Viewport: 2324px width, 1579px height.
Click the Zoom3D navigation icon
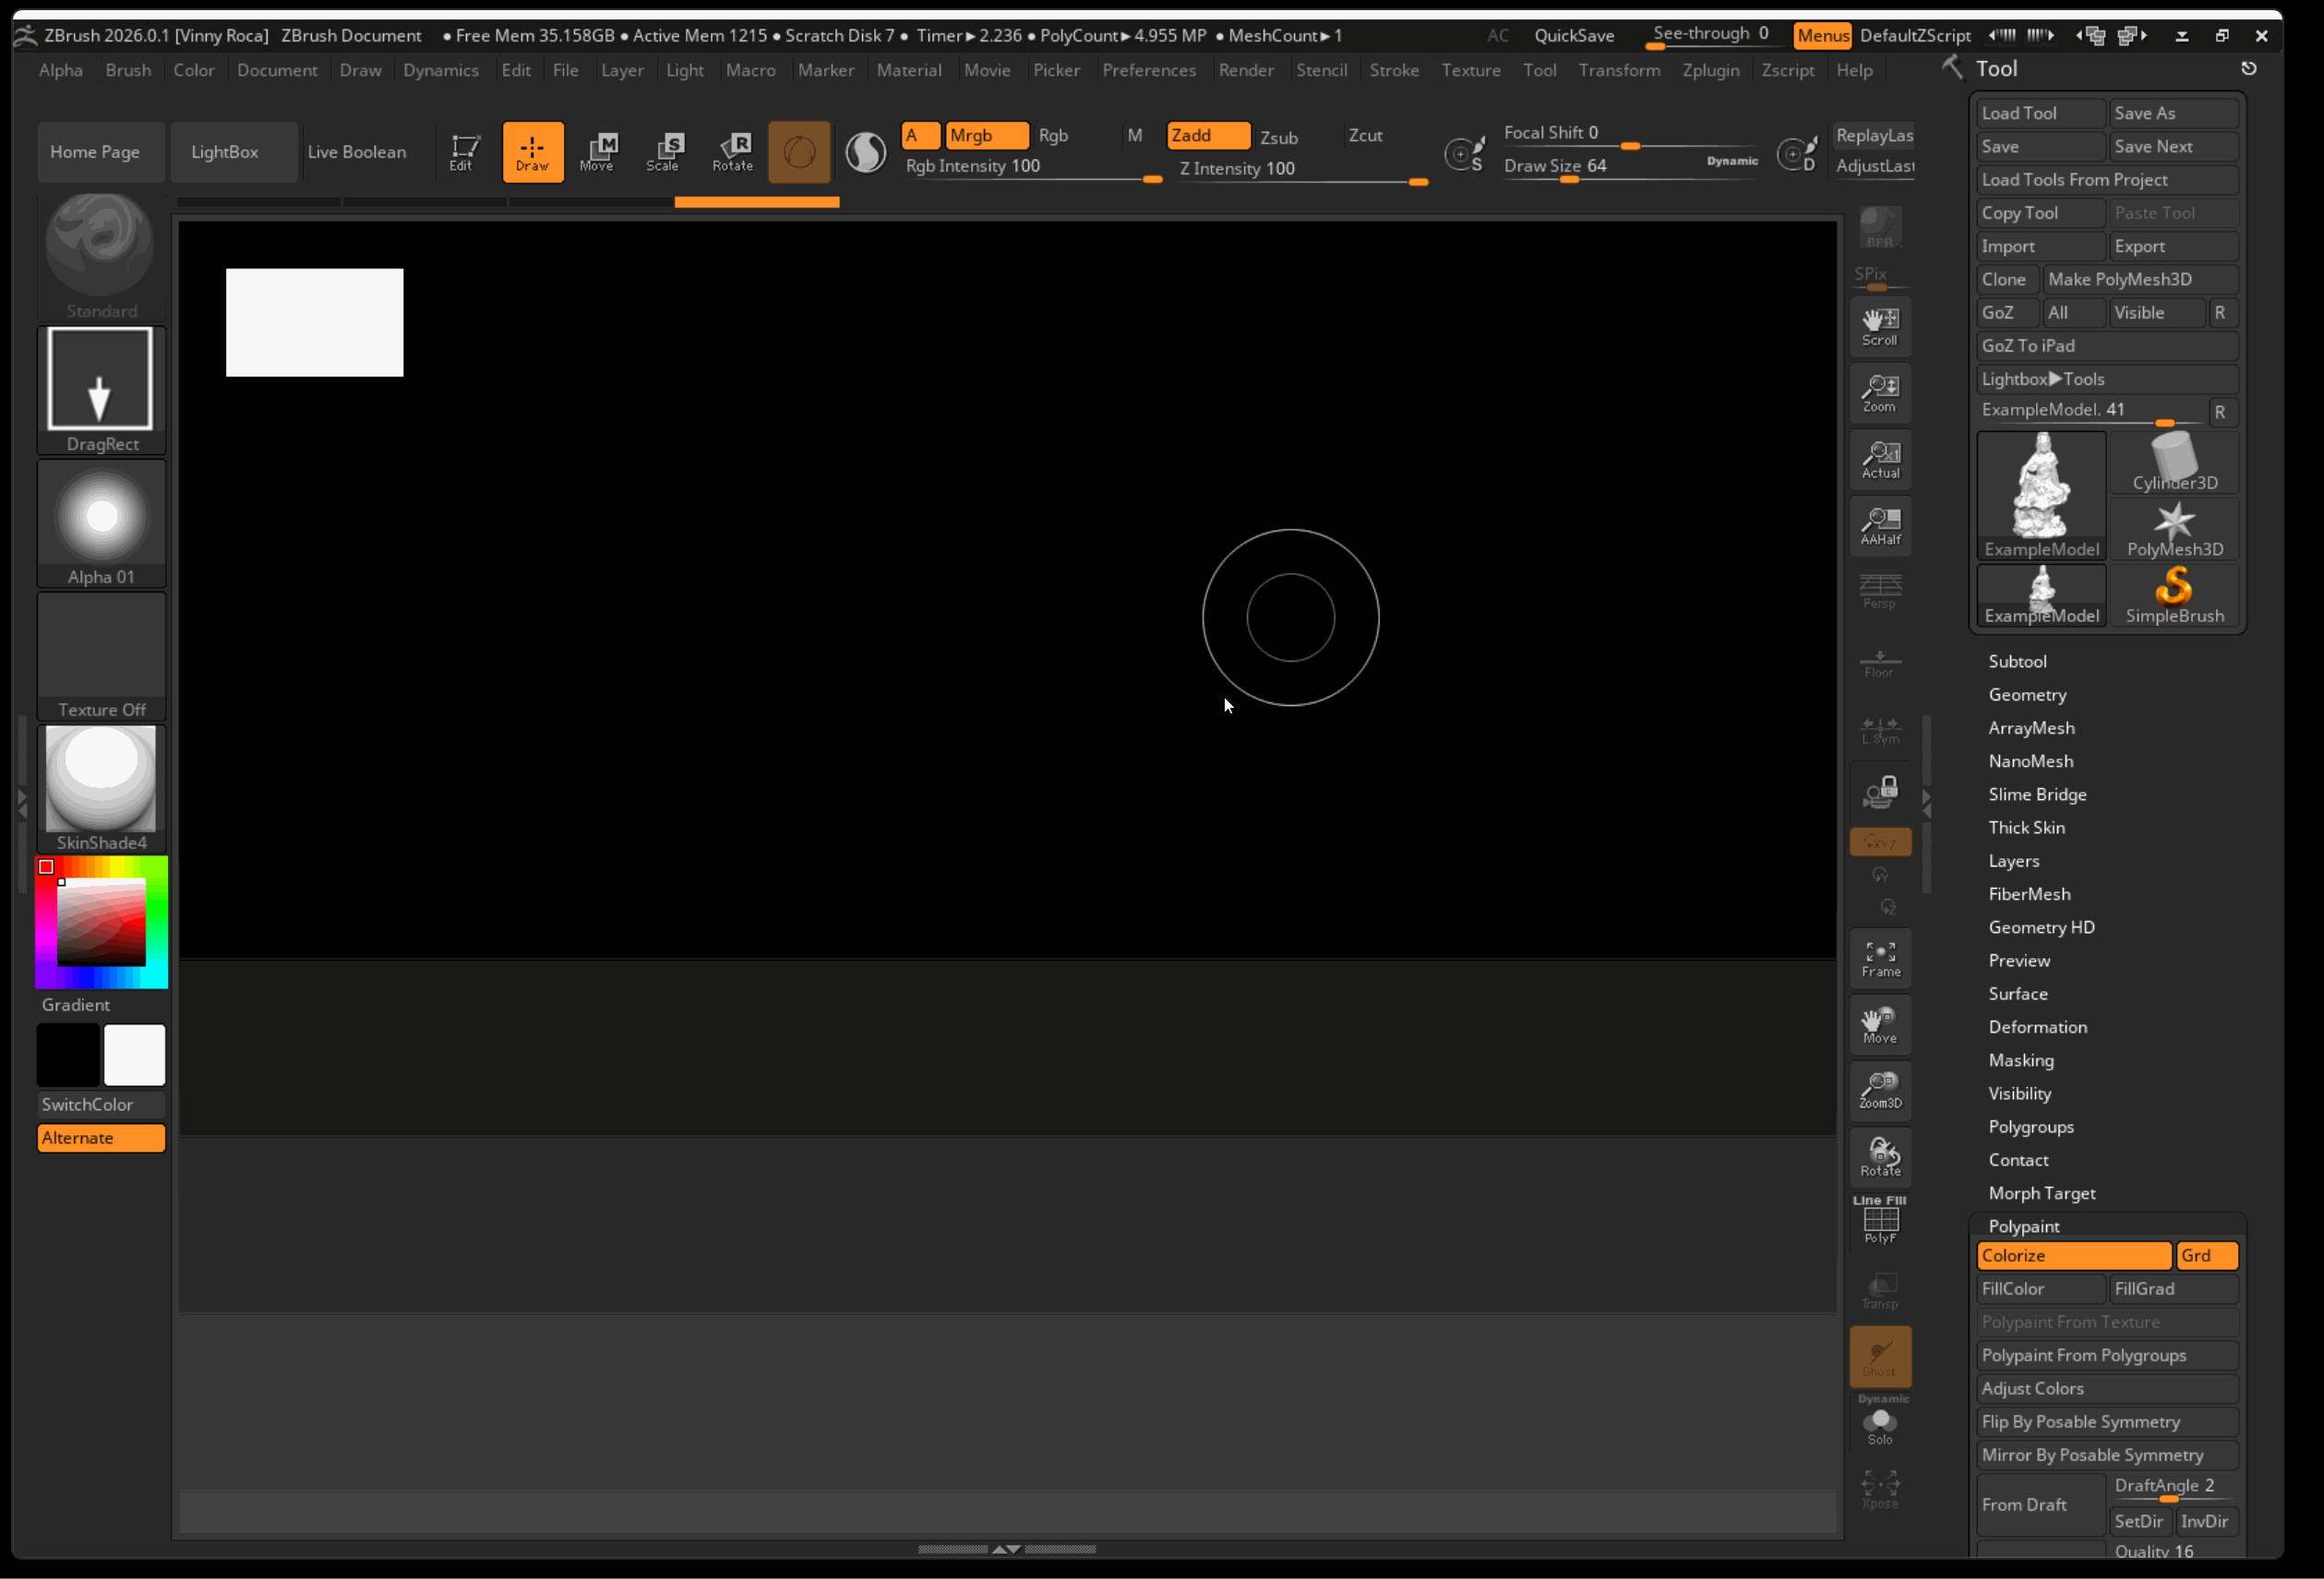point(1880,1090)
